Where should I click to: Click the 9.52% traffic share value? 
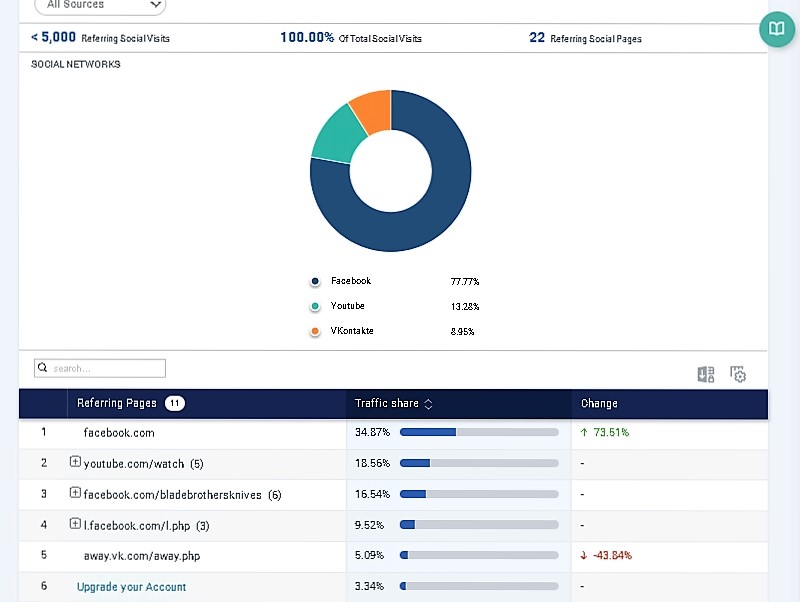pos(369,525)
